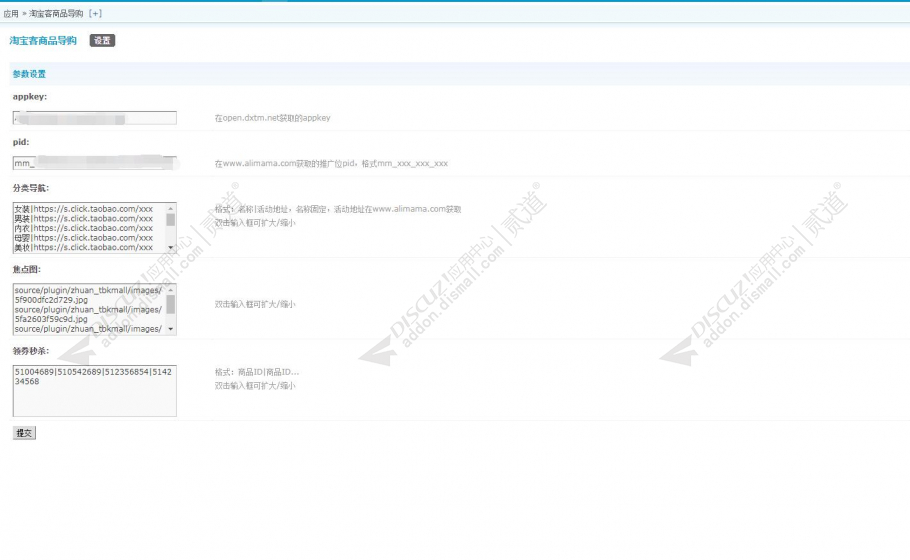Focus the pid input field
Image resolution: width=910 pixels, height=560 pixels.
pos(95,163)
